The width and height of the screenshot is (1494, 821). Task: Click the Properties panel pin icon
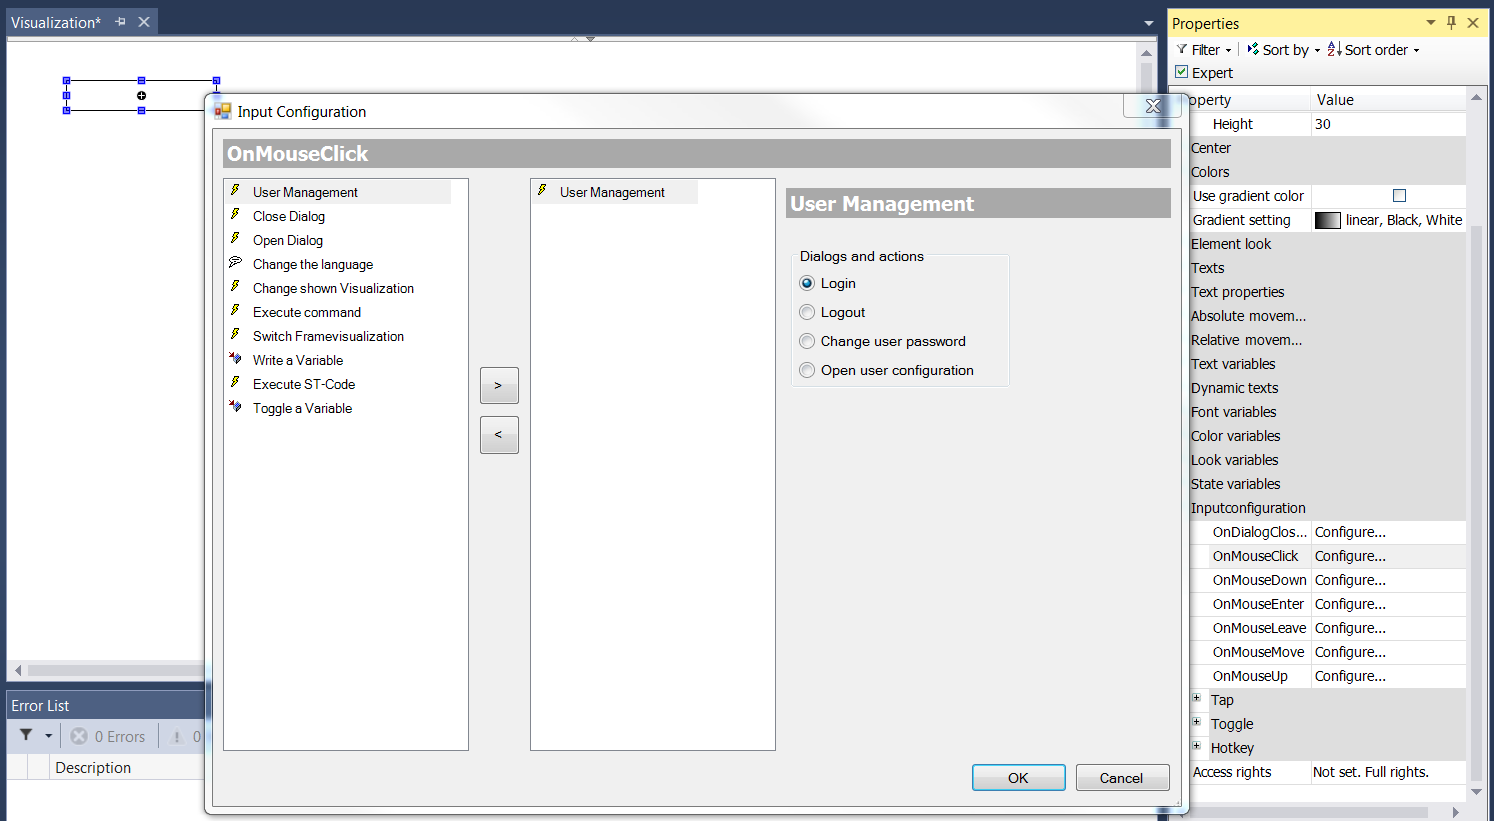click(1451, 22)
